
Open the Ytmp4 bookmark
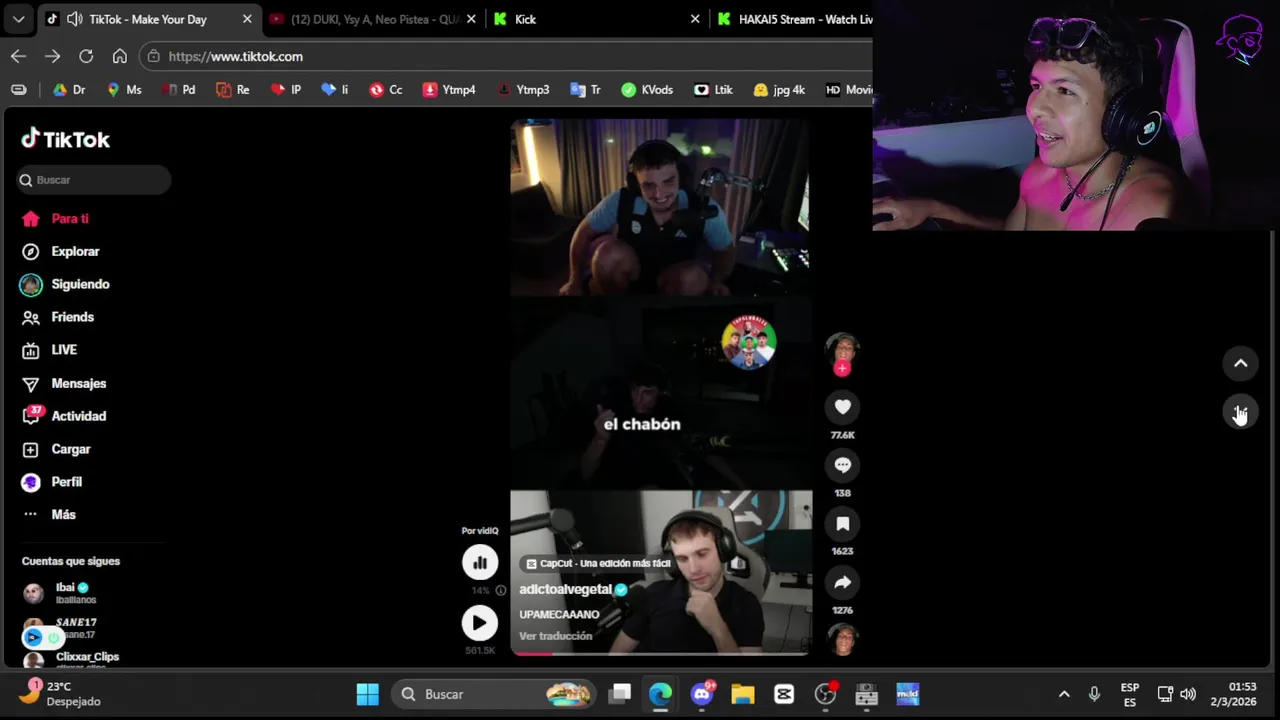point(449,90)
